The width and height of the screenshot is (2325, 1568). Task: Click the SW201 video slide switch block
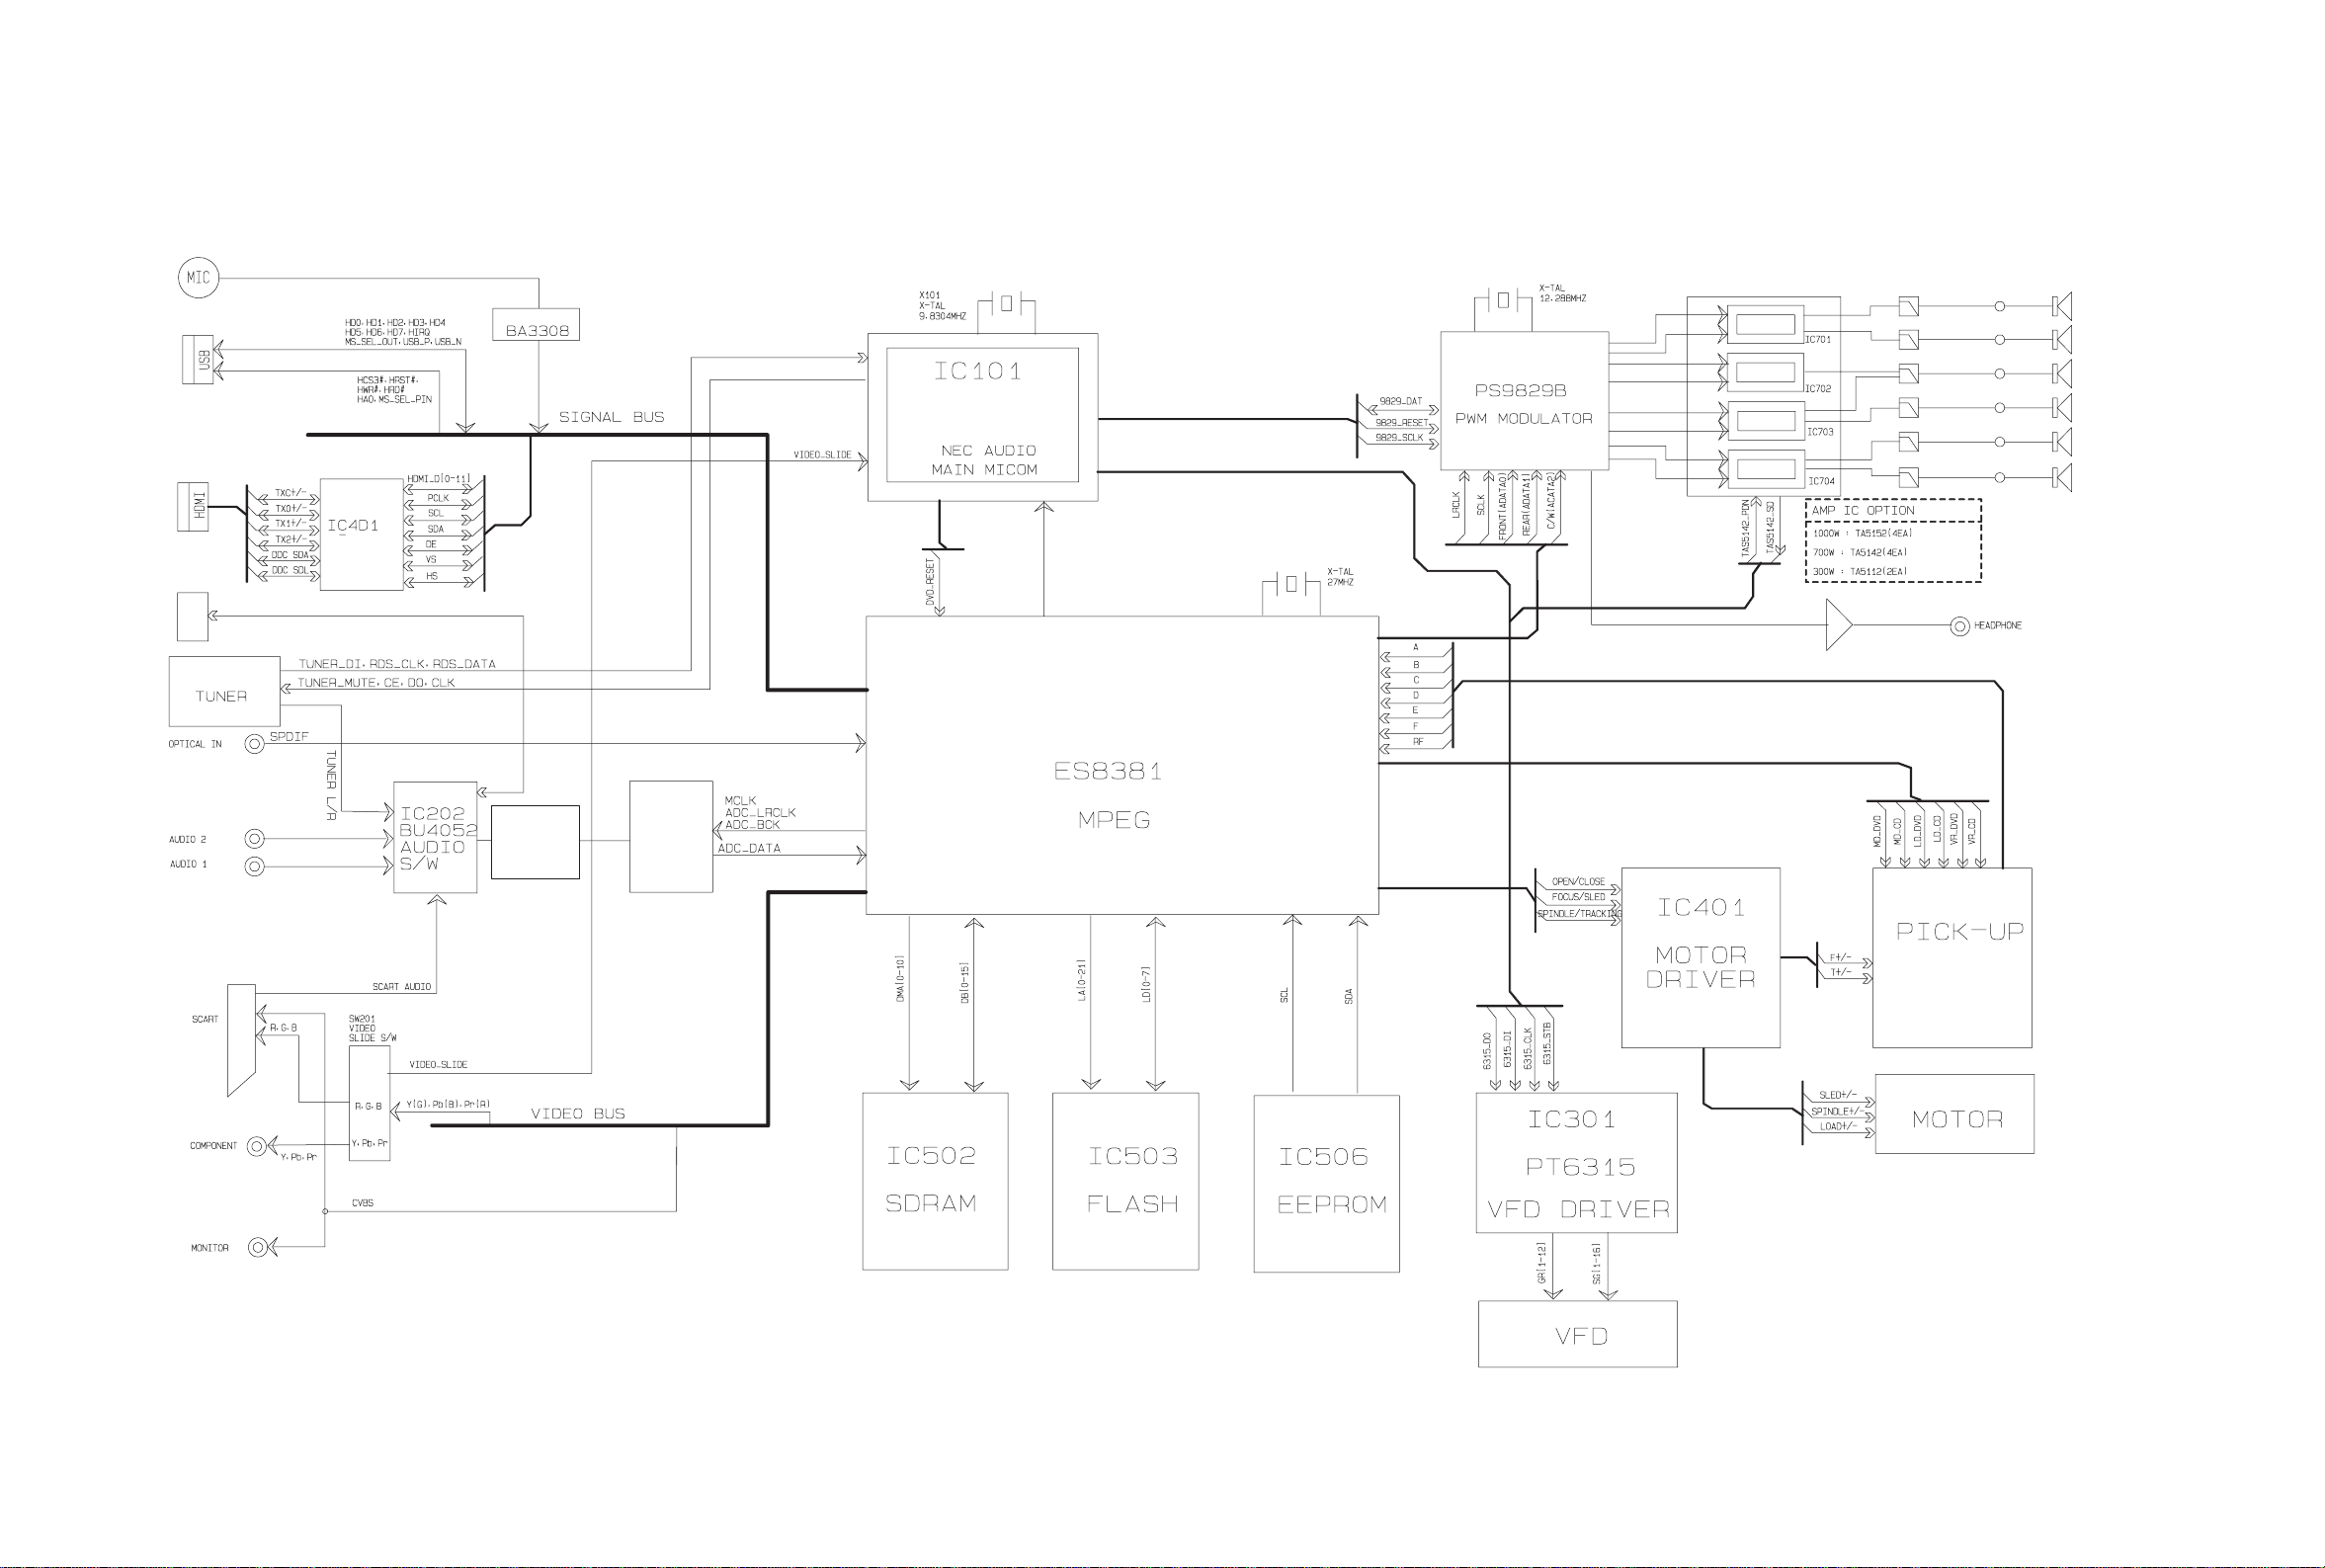point(369,1103)
